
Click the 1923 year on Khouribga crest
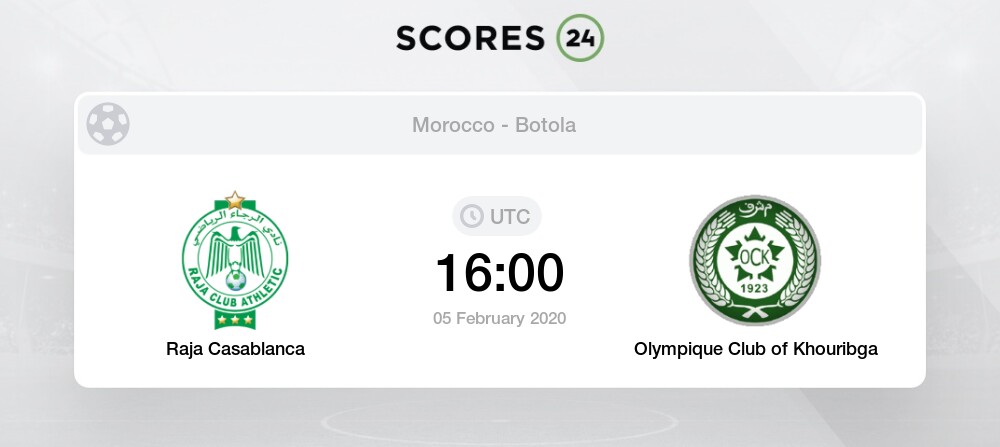(755, 288)
